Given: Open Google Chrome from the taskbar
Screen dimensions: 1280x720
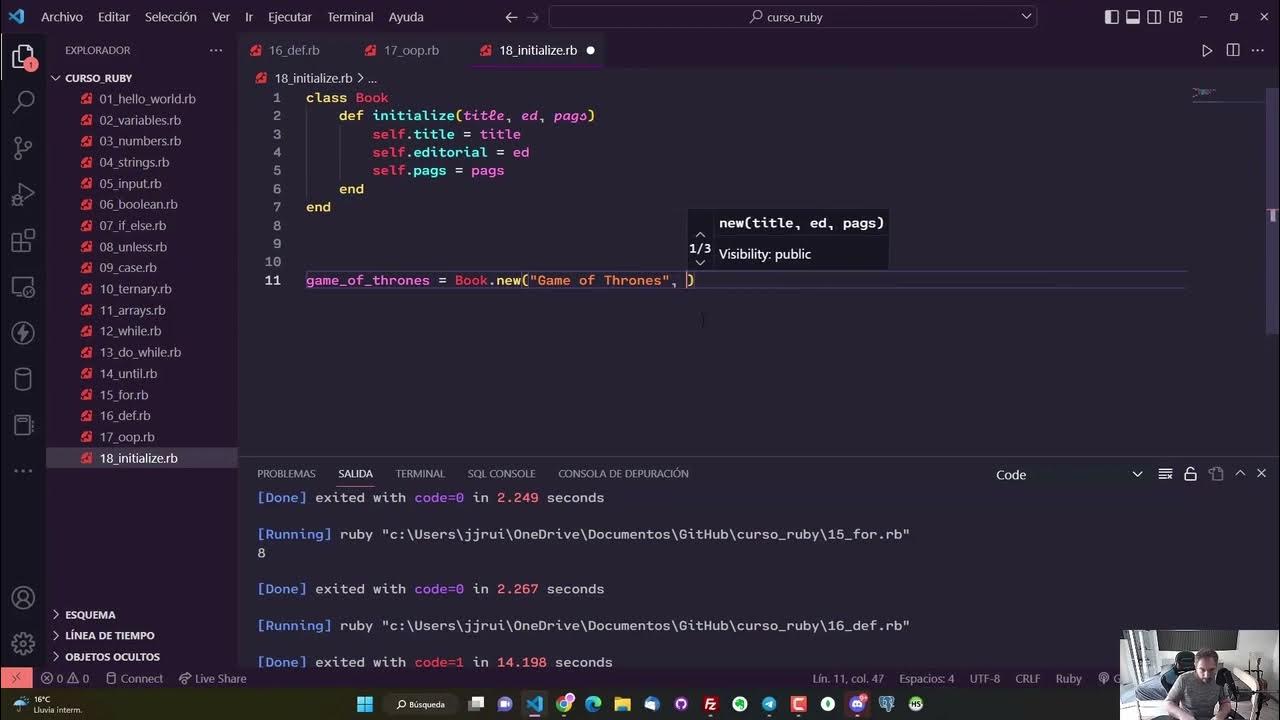Looking at the screenshot, I should pyautogui.click(x=565, y=704).
